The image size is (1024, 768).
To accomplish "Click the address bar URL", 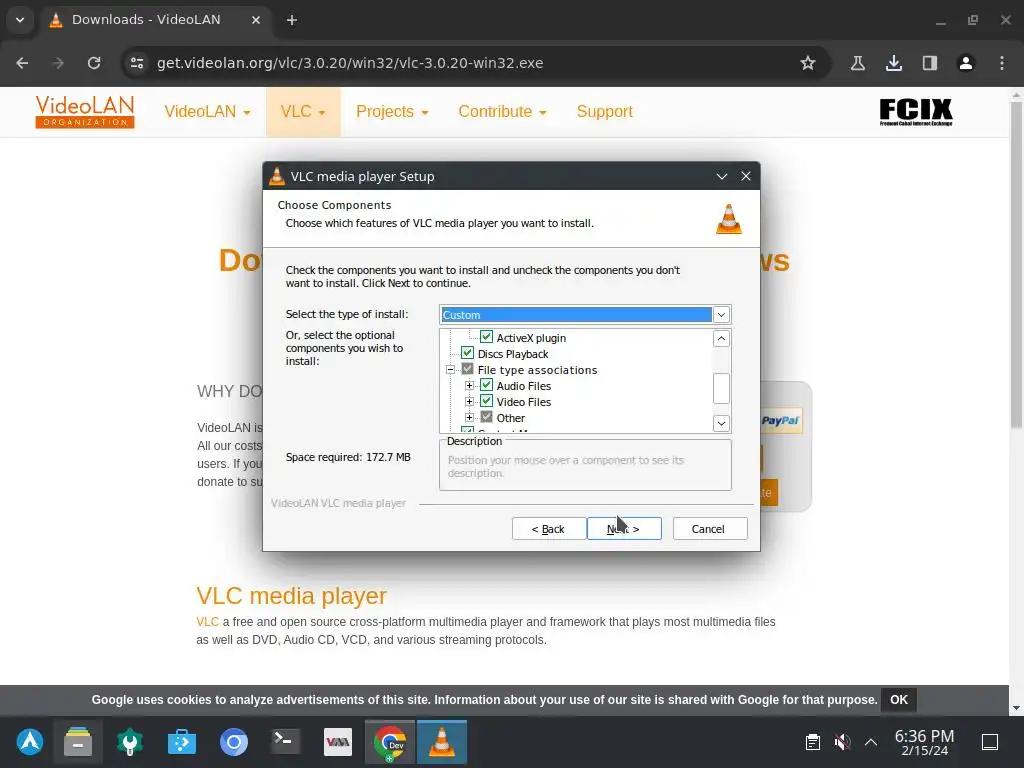I will 350,63.
